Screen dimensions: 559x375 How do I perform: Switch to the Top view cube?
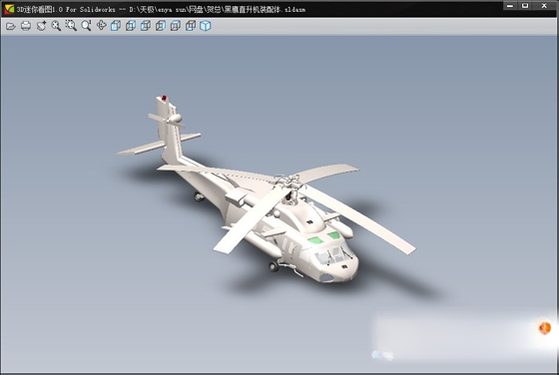[175, 26]
